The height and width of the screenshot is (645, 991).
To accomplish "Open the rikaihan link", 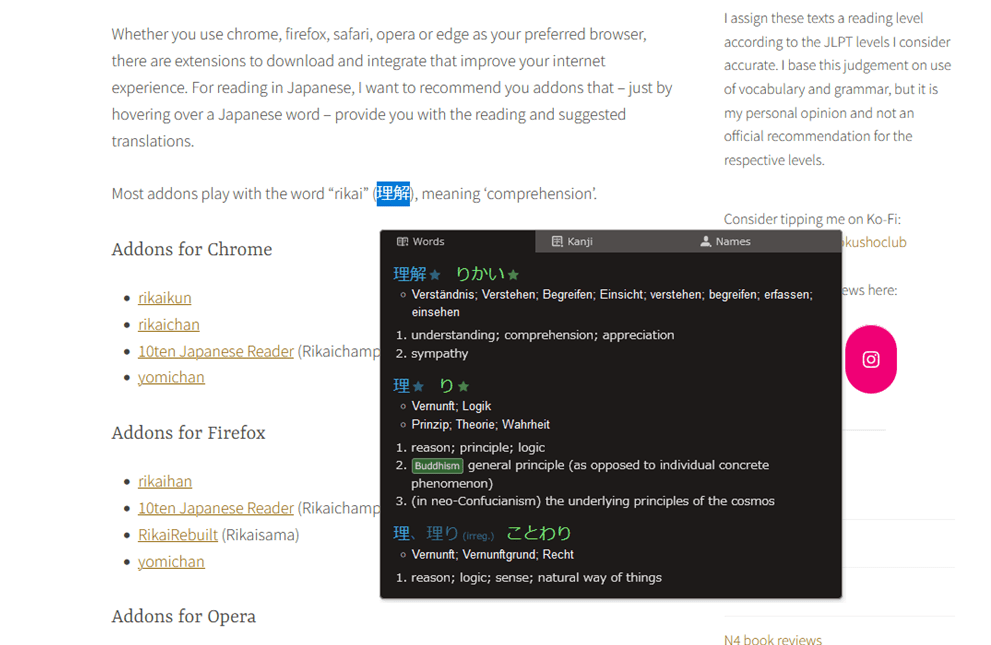I will coord(164,481).
